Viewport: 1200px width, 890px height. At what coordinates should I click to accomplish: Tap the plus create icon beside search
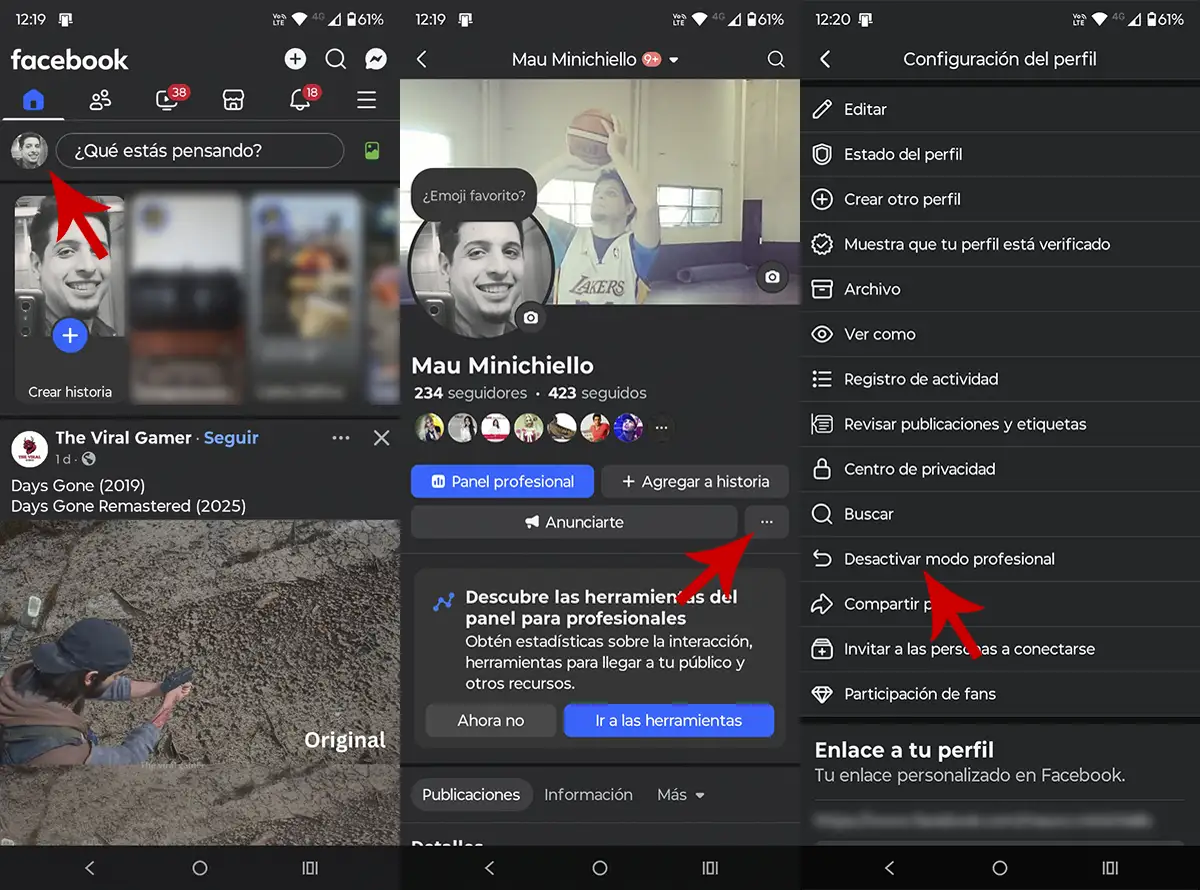(x=295, y=60)
